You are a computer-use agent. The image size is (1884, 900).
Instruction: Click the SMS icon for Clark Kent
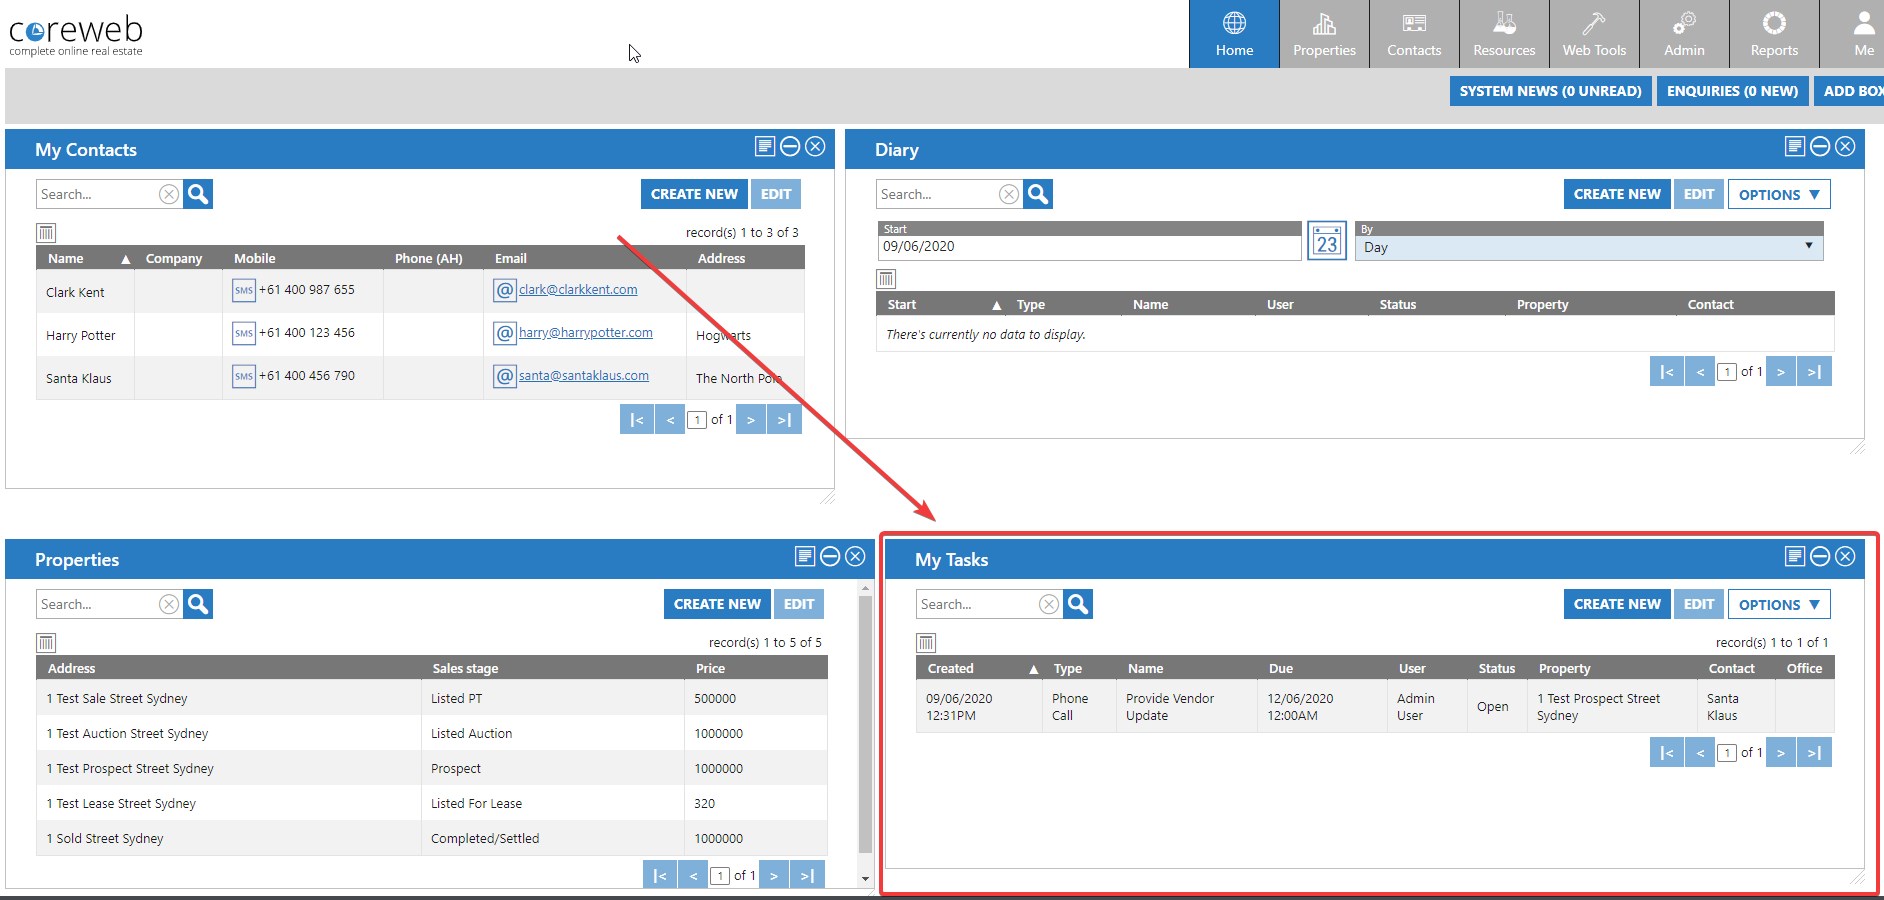pyautogui.click(x=244, y=291)
